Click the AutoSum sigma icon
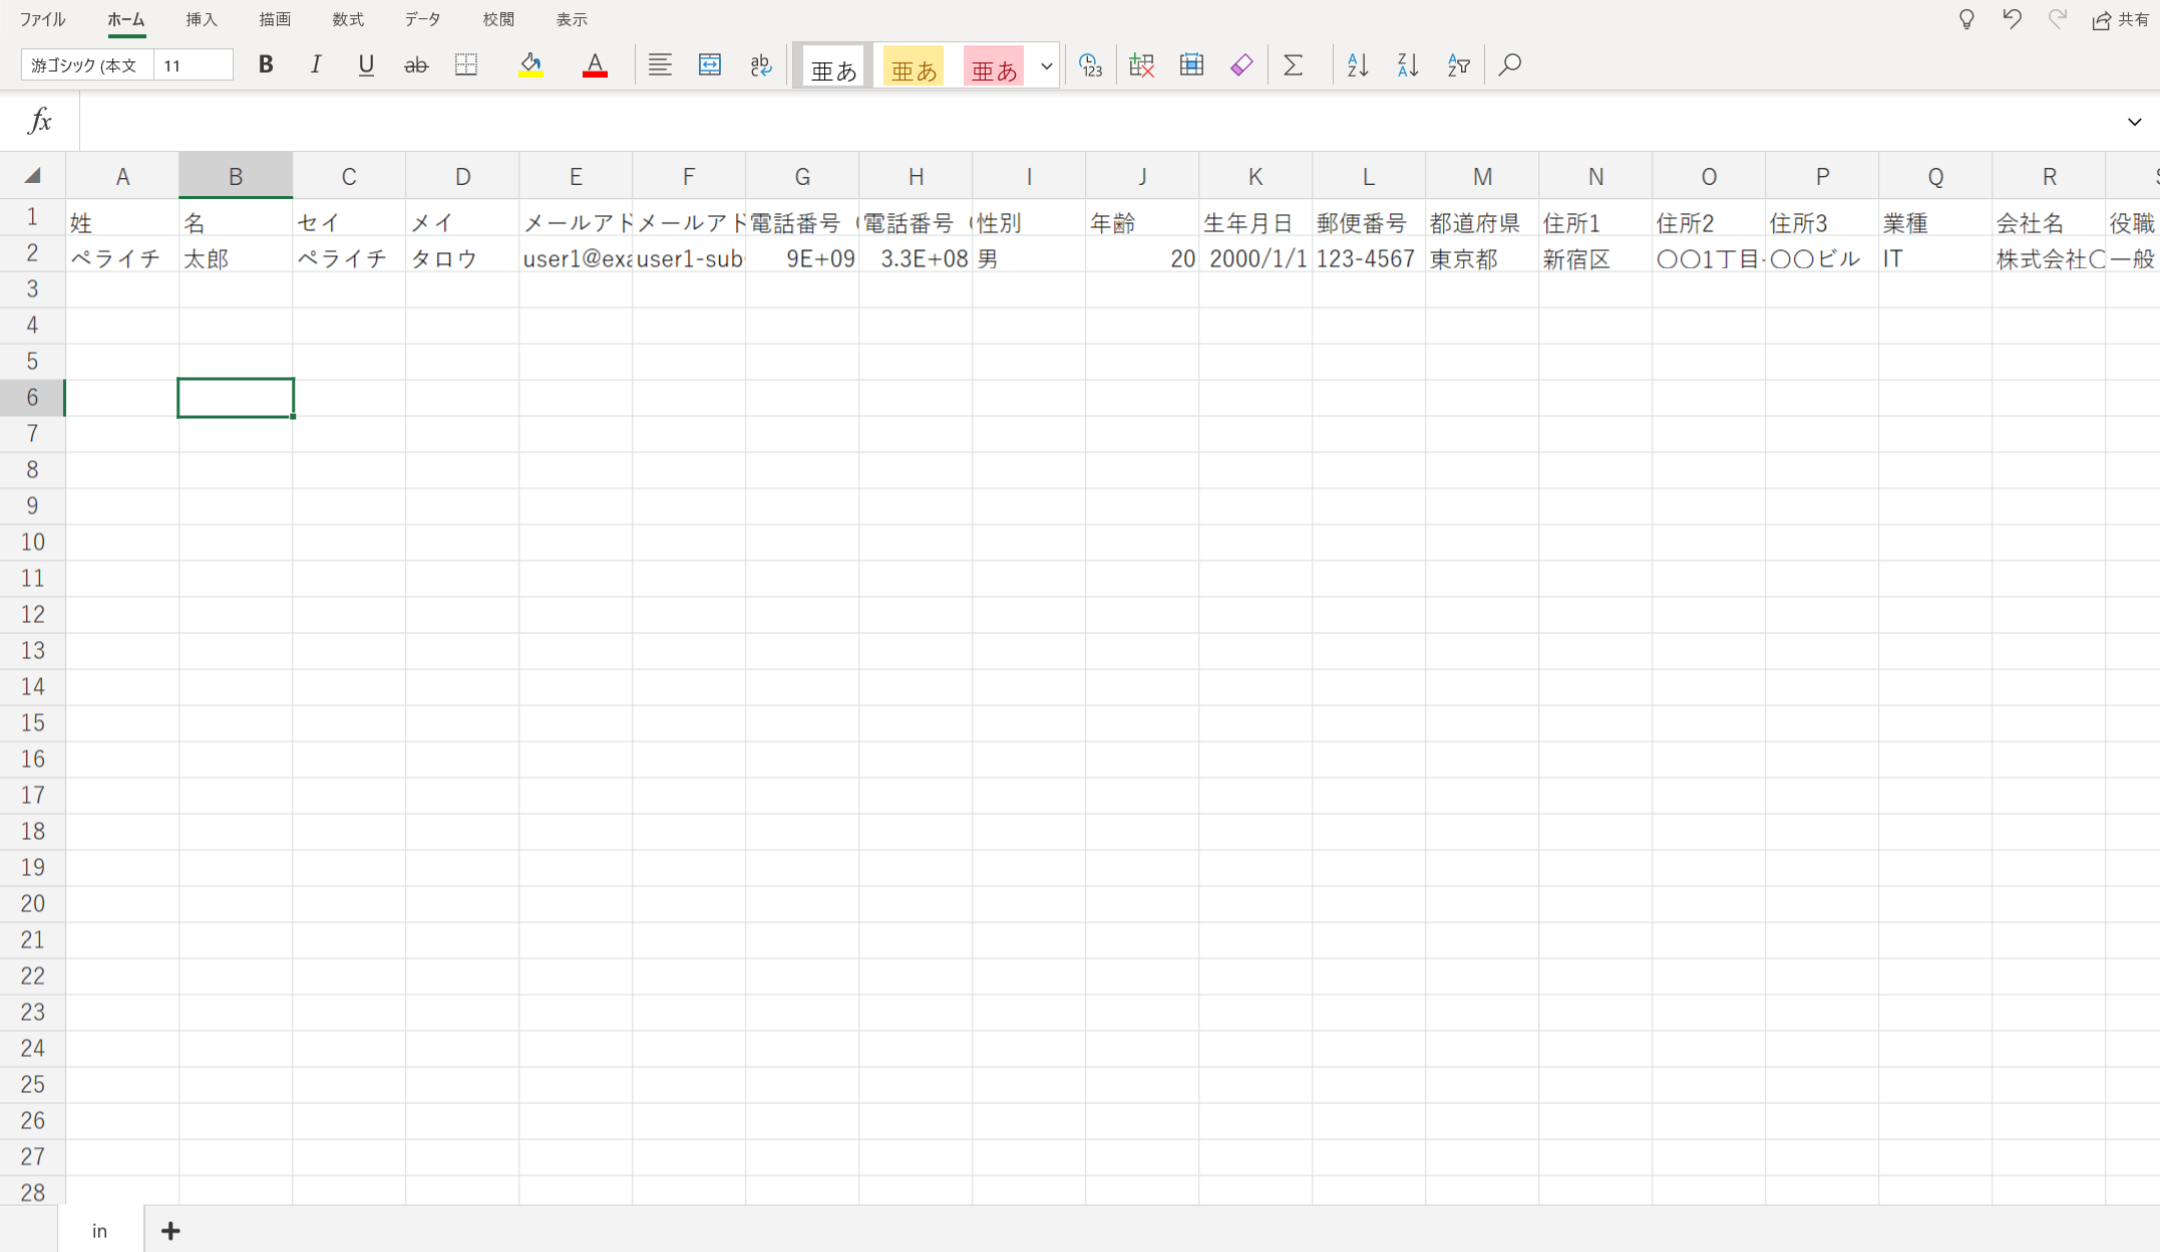 coord(1293,65)
